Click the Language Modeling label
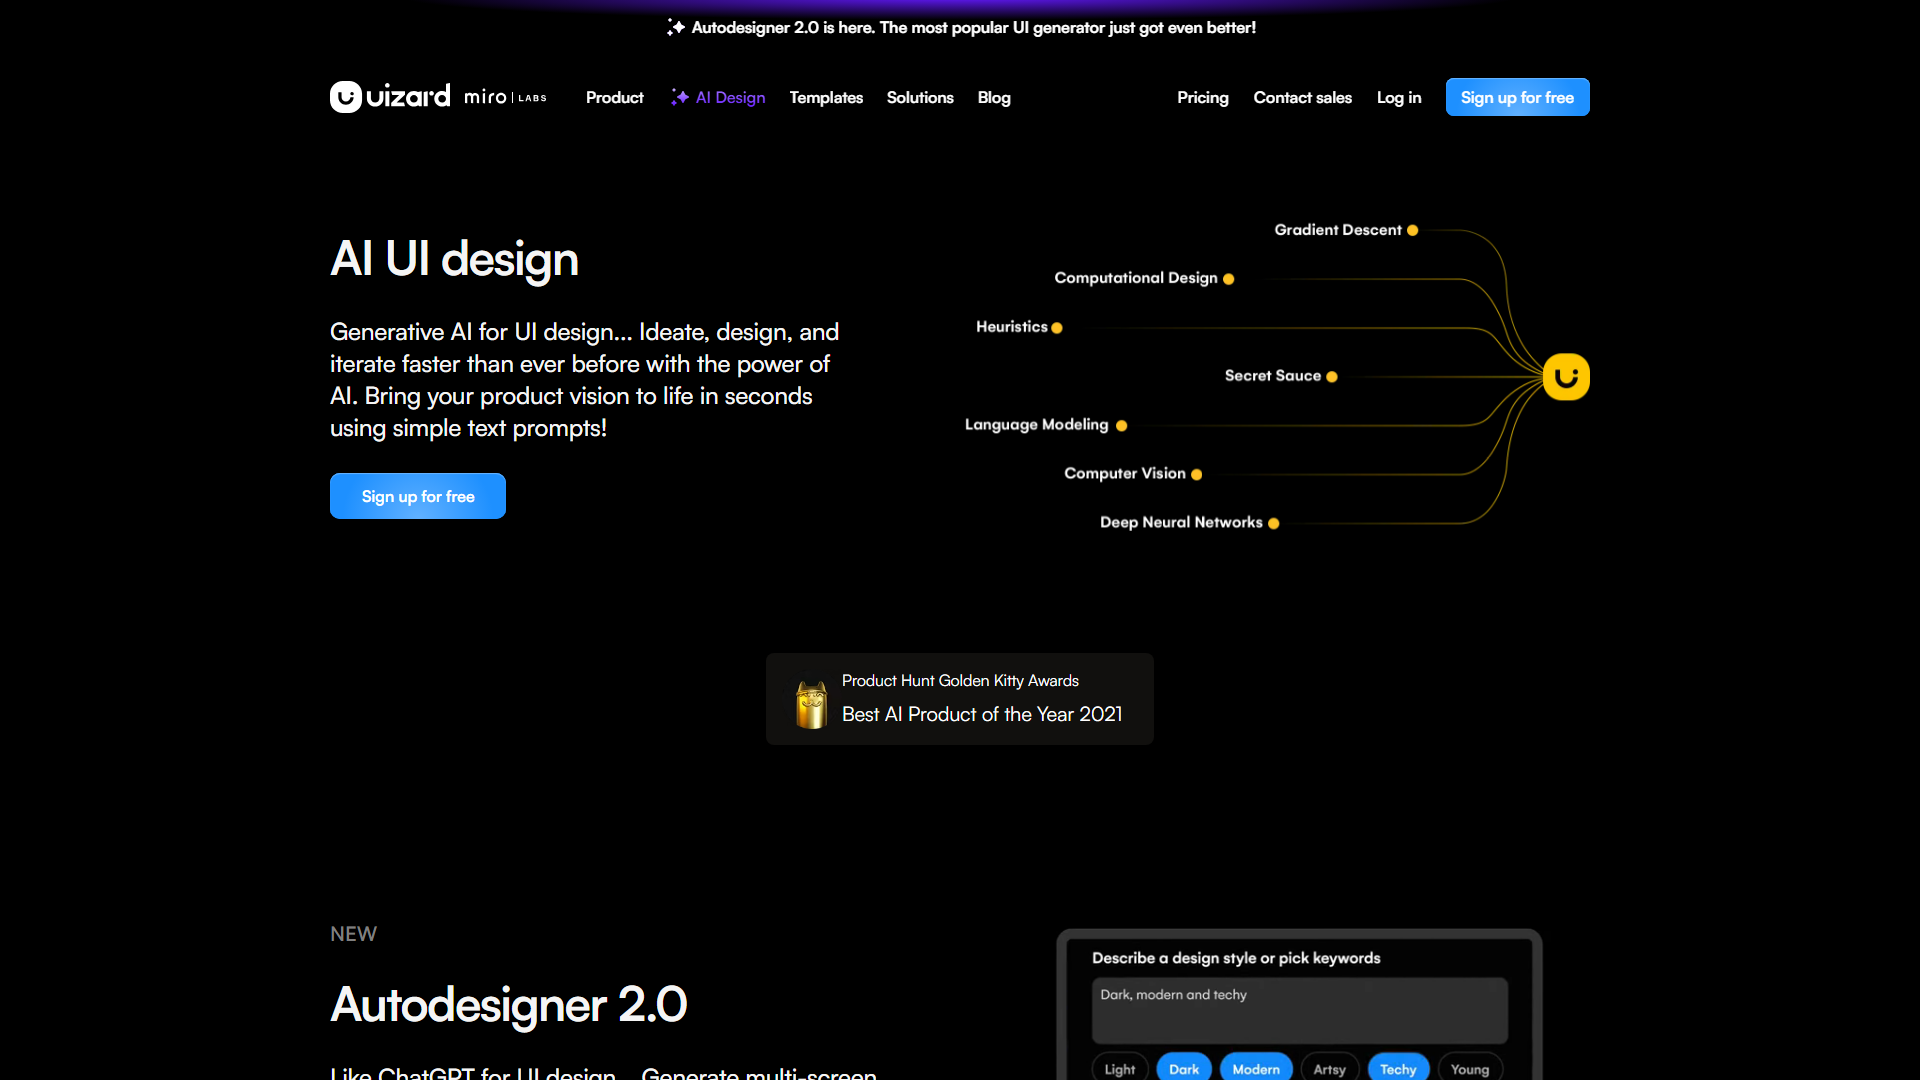This screenshot has width=1920, height=1080. (x=1037, y=425)
